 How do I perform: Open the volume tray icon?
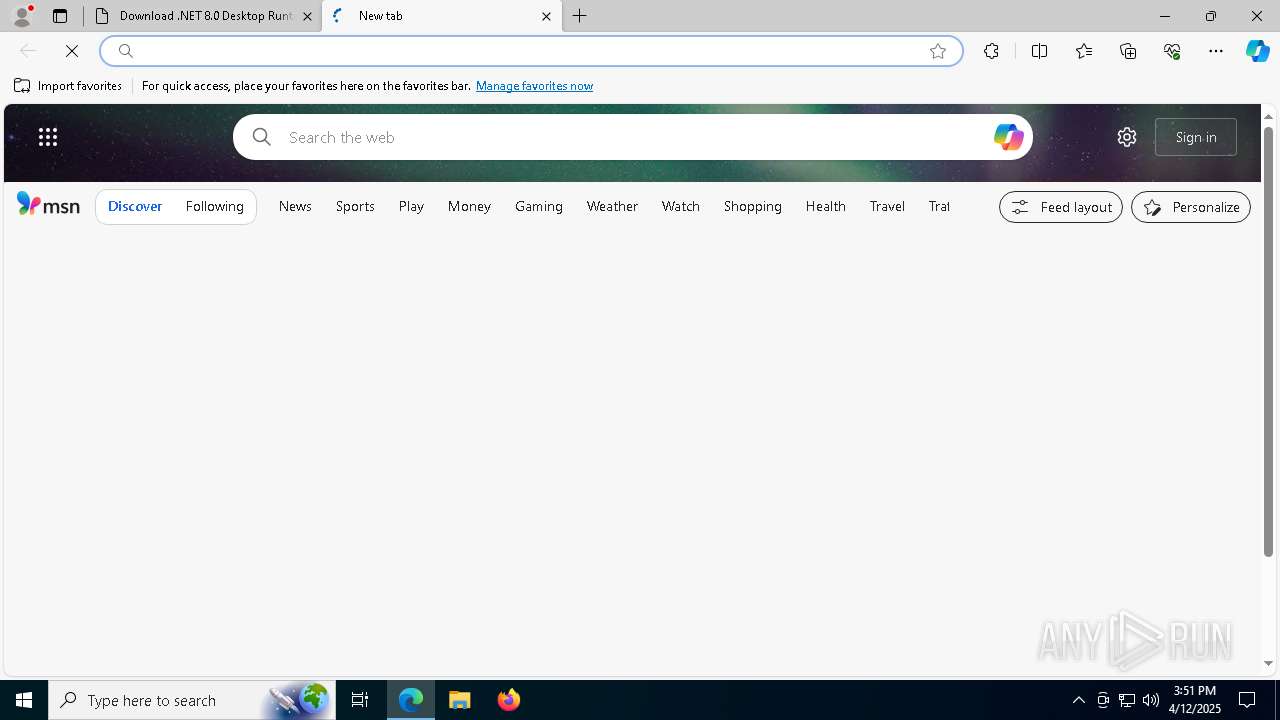coord(1151,700)
